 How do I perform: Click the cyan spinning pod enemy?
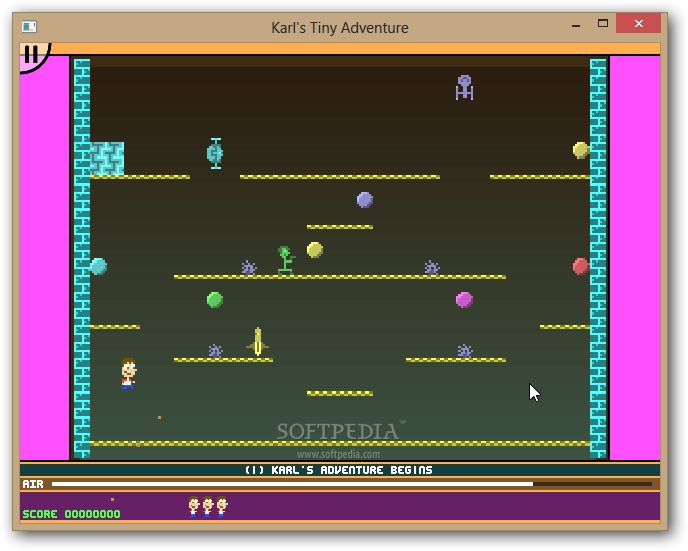pyautogui.click(x=215, y=153)
